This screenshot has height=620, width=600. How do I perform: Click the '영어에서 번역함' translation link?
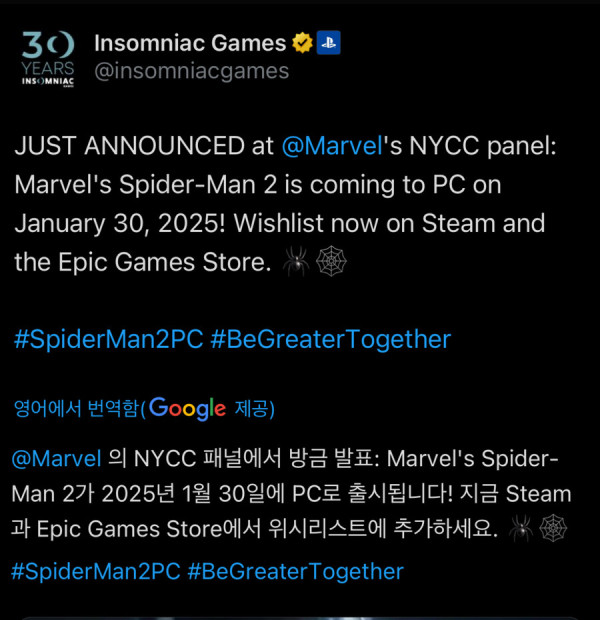point(76,408)
